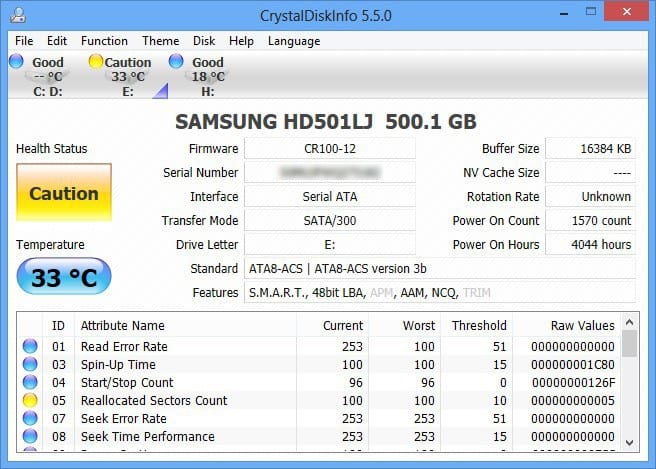Viewport: 656px width, 469px height.
Task: Open the Disk menu
Action: coord(204,41)
